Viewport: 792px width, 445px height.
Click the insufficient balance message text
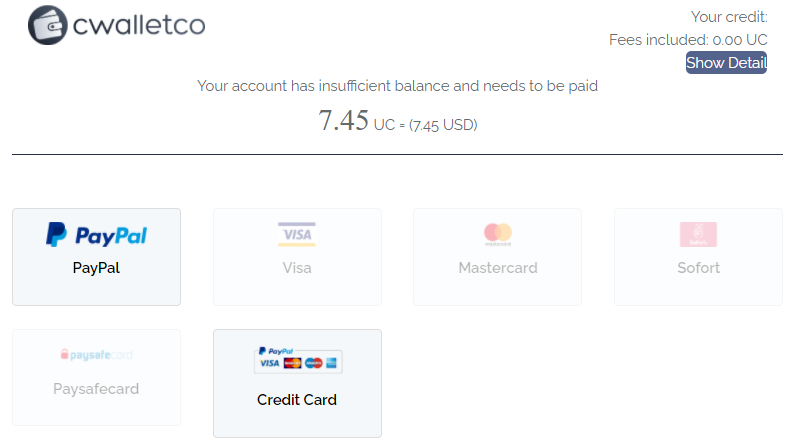click(x=397, y=86)
